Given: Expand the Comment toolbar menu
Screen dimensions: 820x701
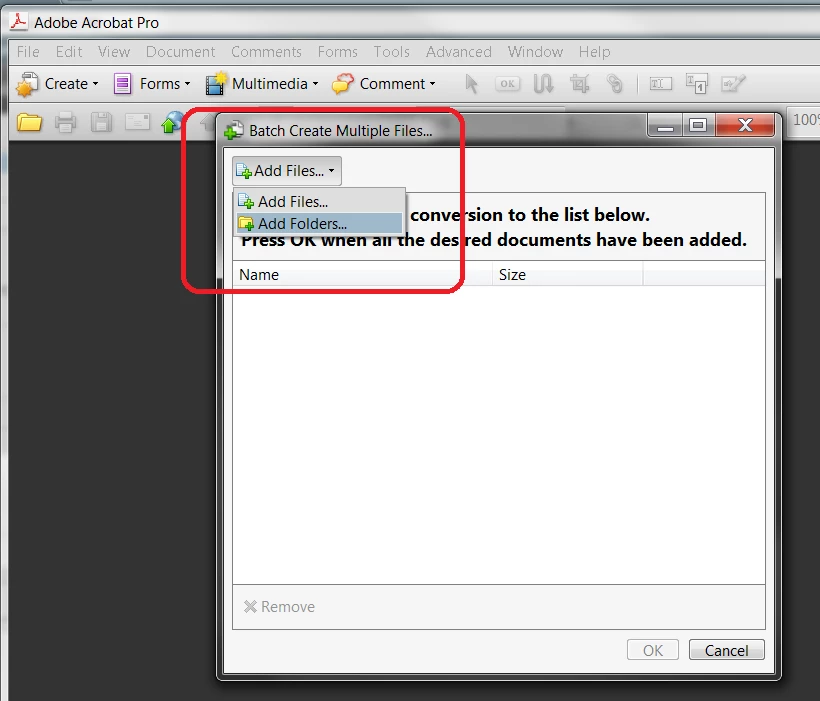Looking at the screenshot, I should pos(384,84).
